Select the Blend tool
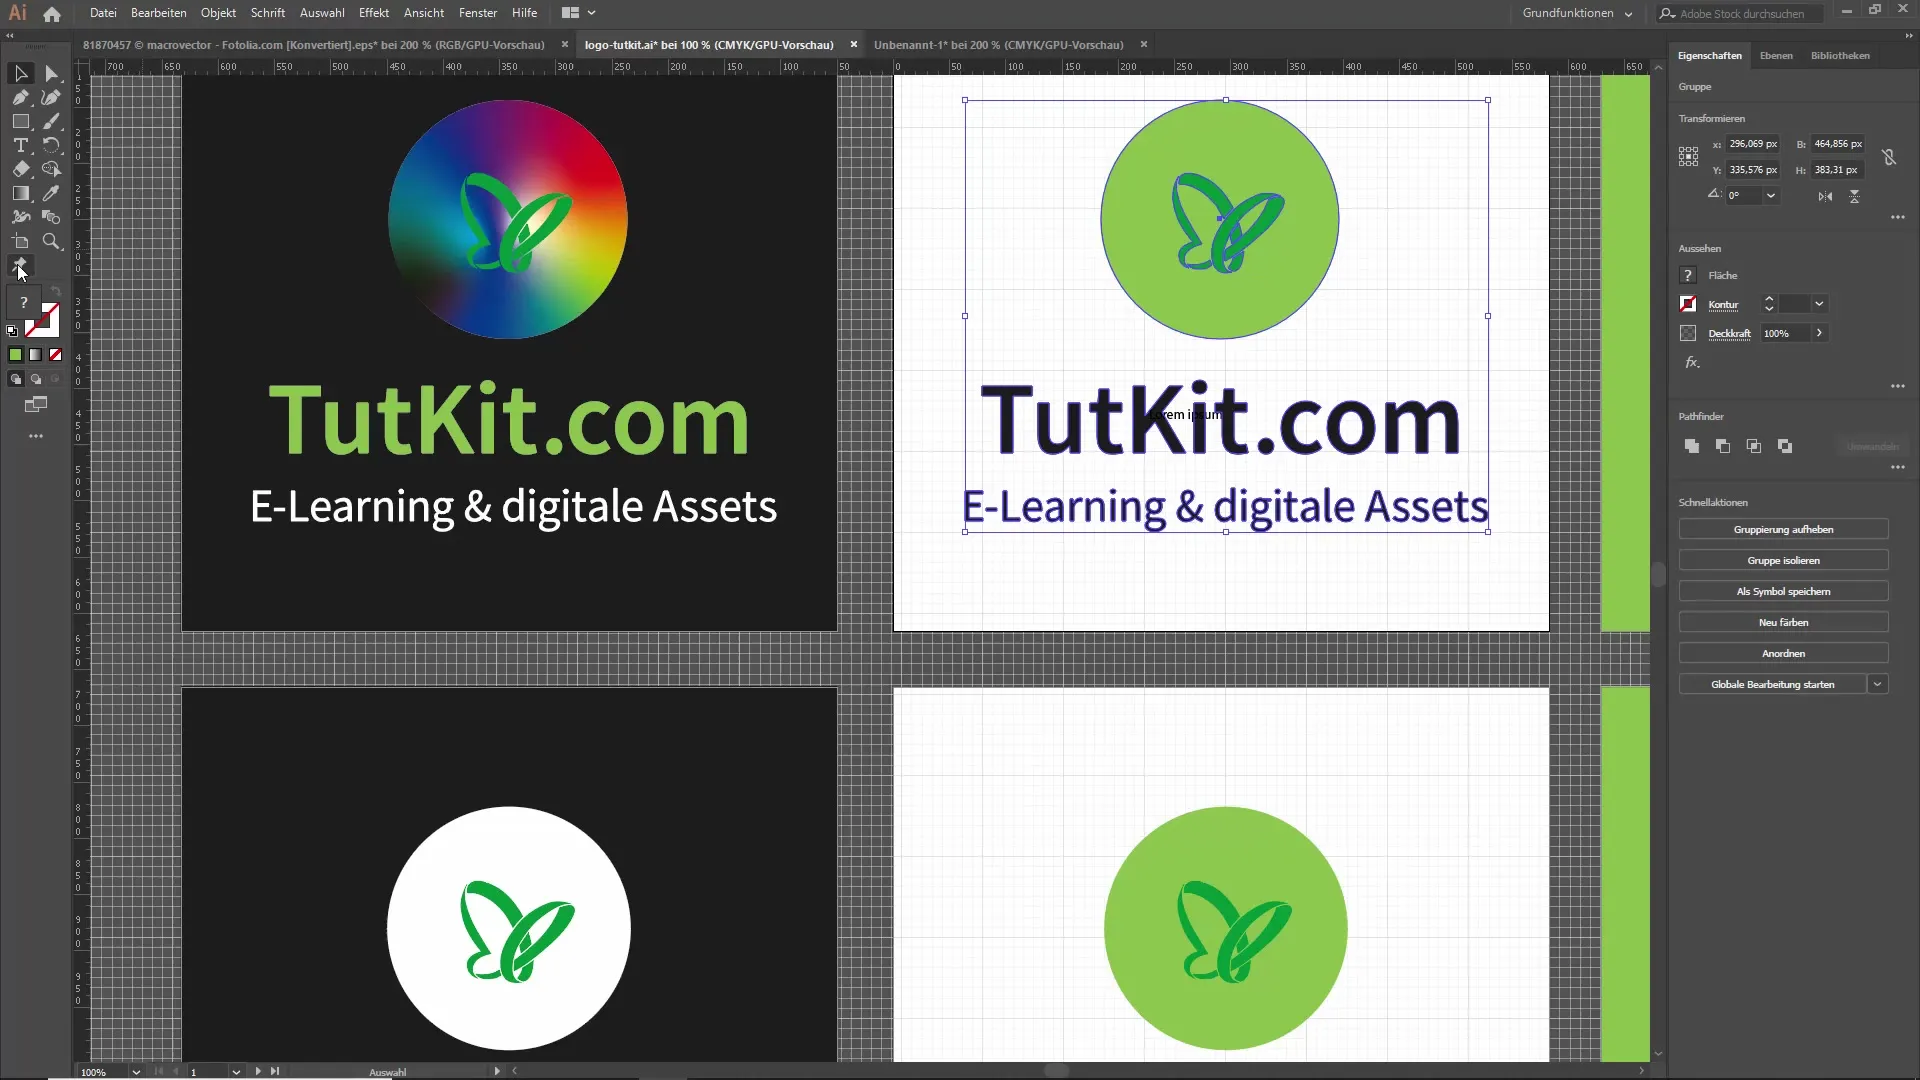The height and width of the screenshot is (1080, 1920). tap(51, 217)
